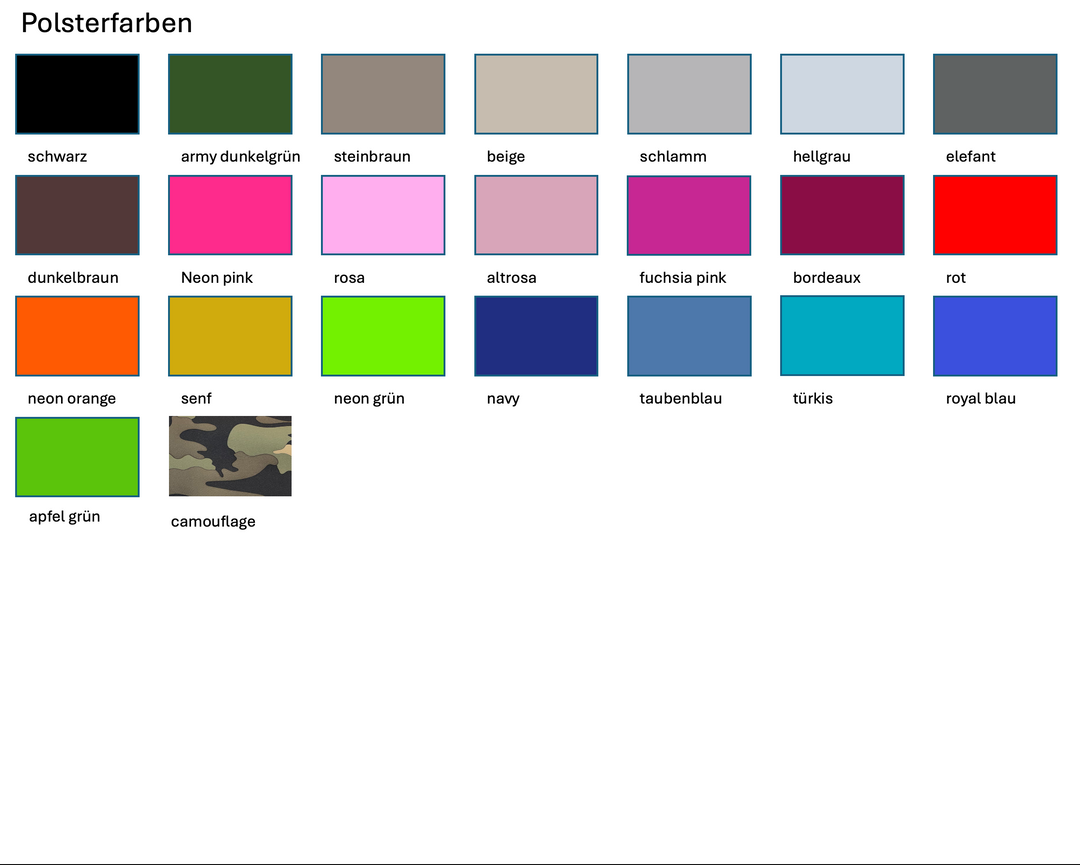The image size is (1080, 865).
Task: Click the 'apfel grün' label
Action: click(65, 517)
